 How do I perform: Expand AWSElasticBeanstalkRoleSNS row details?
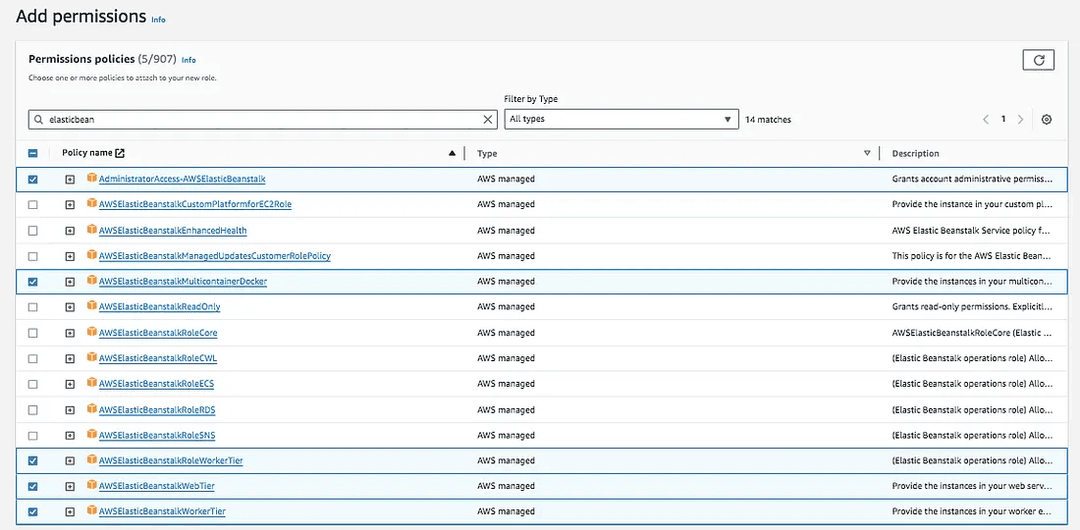coord(70,436)
